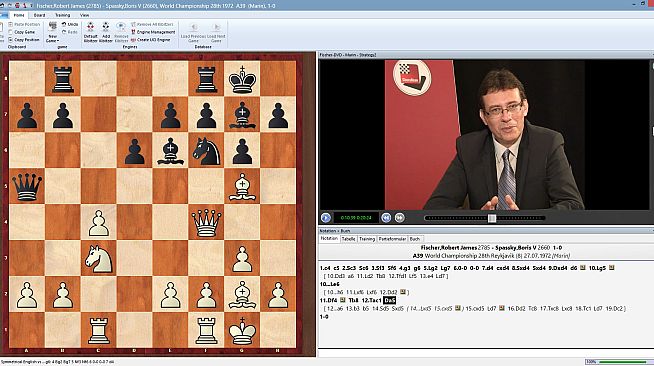Image resolution: width=654 pixels, height=366 pixels.
Task: Open the Training ribbon tab
Action: [63, 15]
